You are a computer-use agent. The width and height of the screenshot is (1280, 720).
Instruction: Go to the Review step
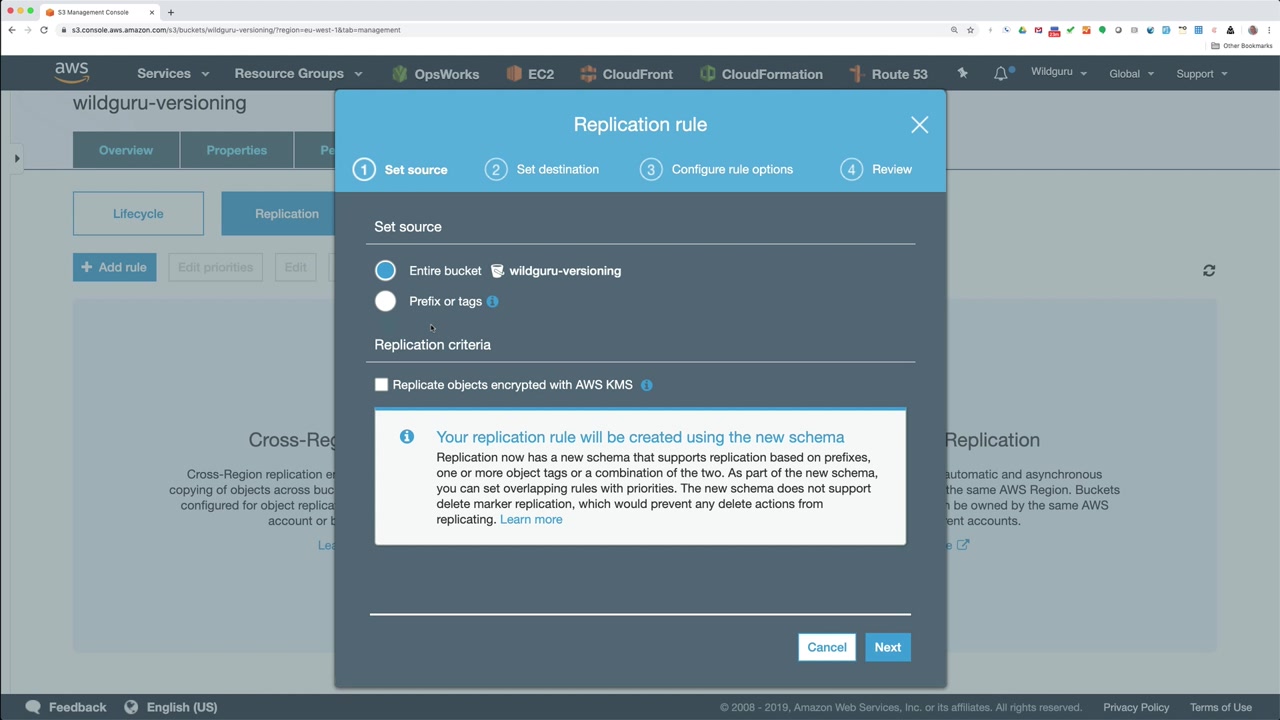point(876,170)
